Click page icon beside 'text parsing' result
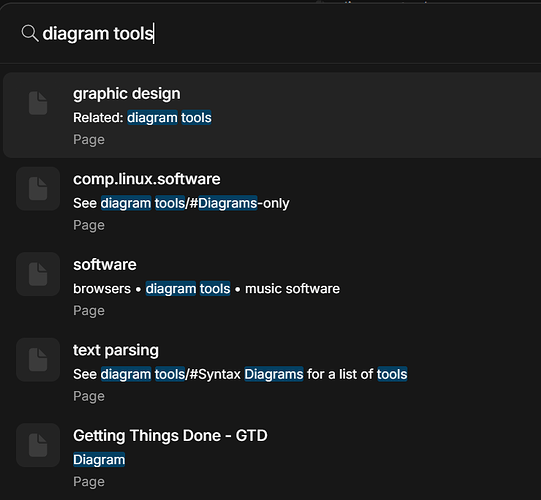The height and width of the screenshot is (500, 541). [38, 360]
